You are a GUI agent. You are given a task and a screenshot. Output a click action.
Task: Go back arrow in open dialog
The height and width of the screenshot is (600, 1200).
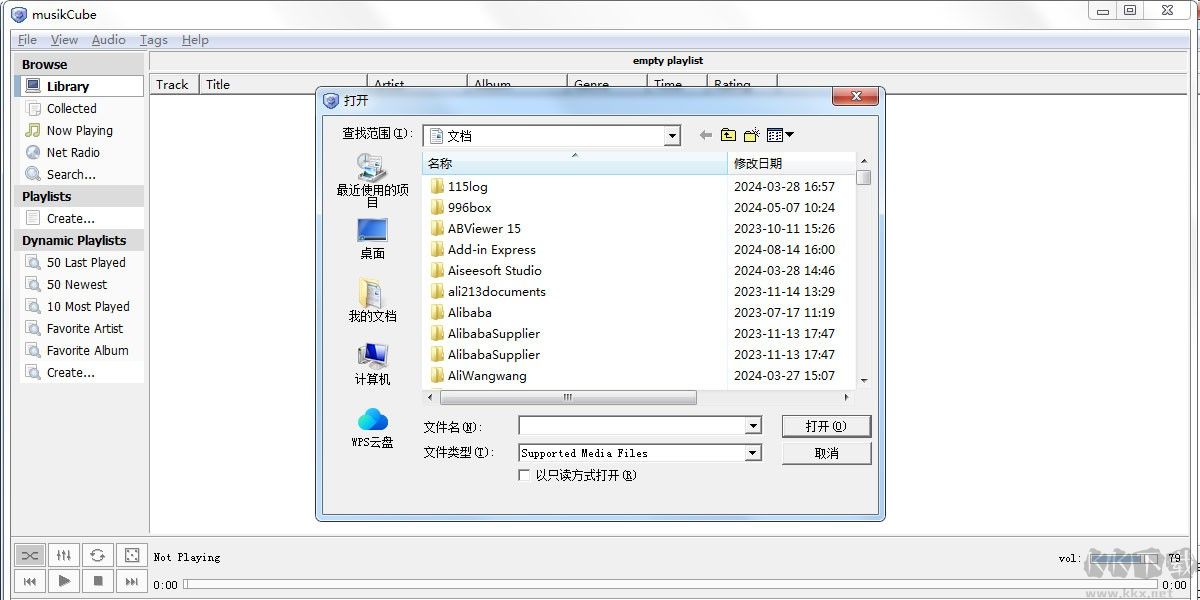coord(706,135)
